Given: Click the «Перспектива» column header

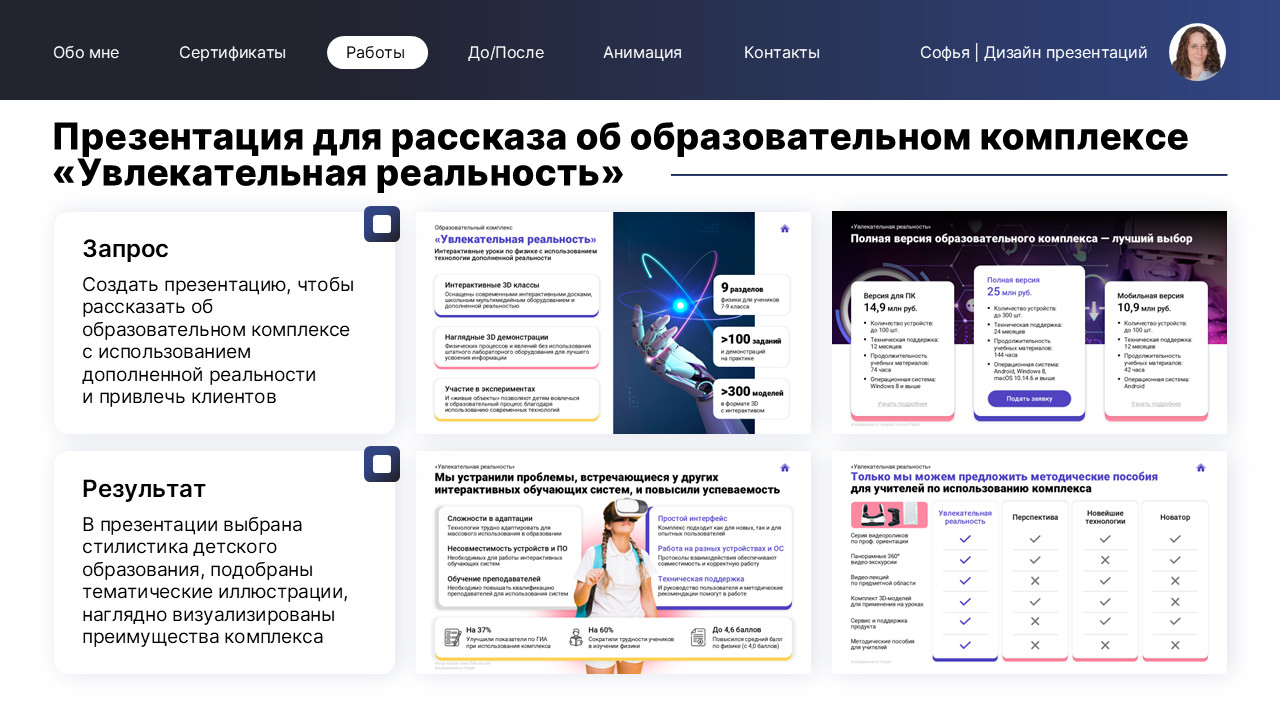Looking at the screenshot, I should pos(1035,517).
